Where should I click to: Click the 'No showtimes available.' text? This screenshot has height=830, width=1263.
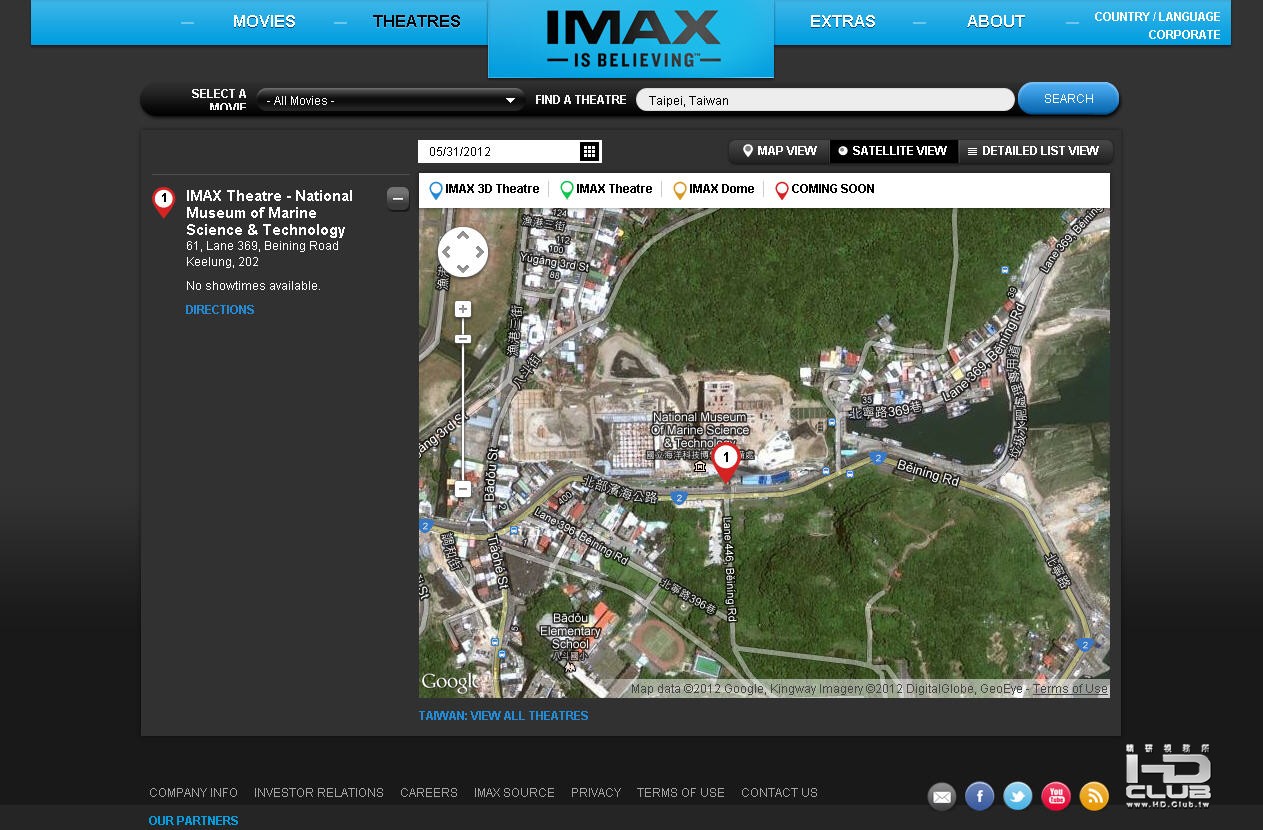[x=253, y=286]
